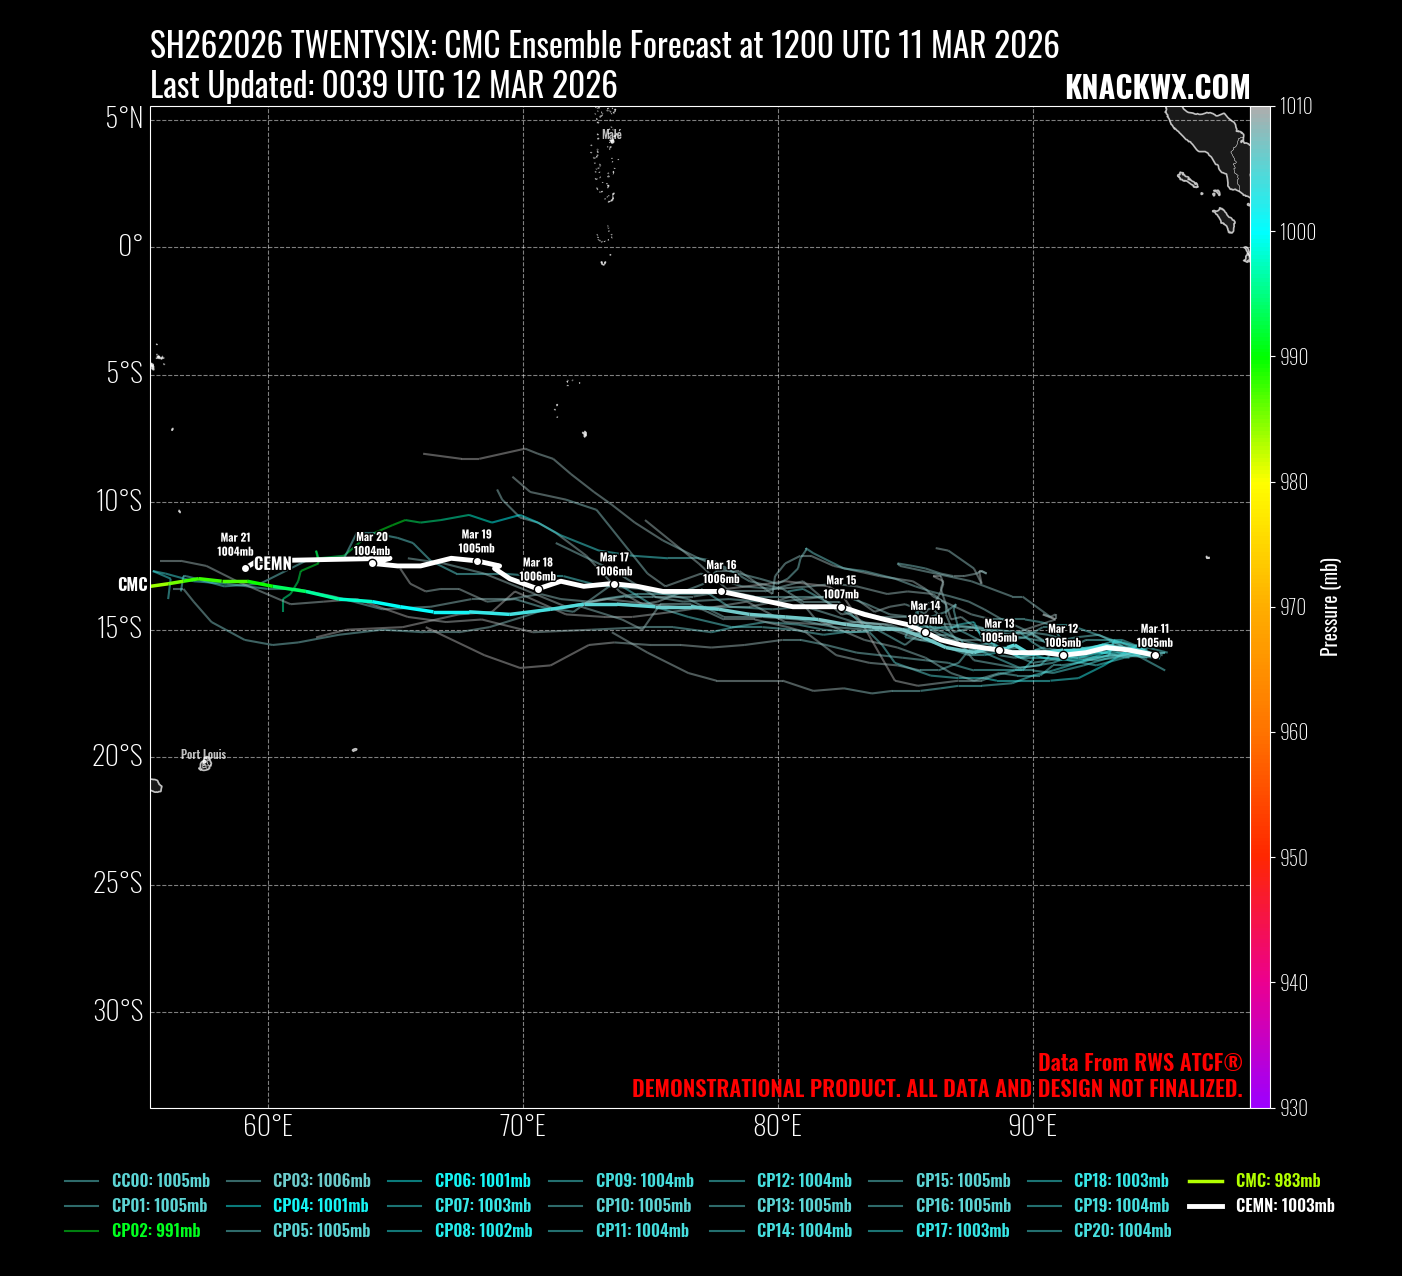The width and height of the screenshot is (1402, 1276).
Task: Click the 1000 mark on pressure colorbar
Action: point(1297,232)
